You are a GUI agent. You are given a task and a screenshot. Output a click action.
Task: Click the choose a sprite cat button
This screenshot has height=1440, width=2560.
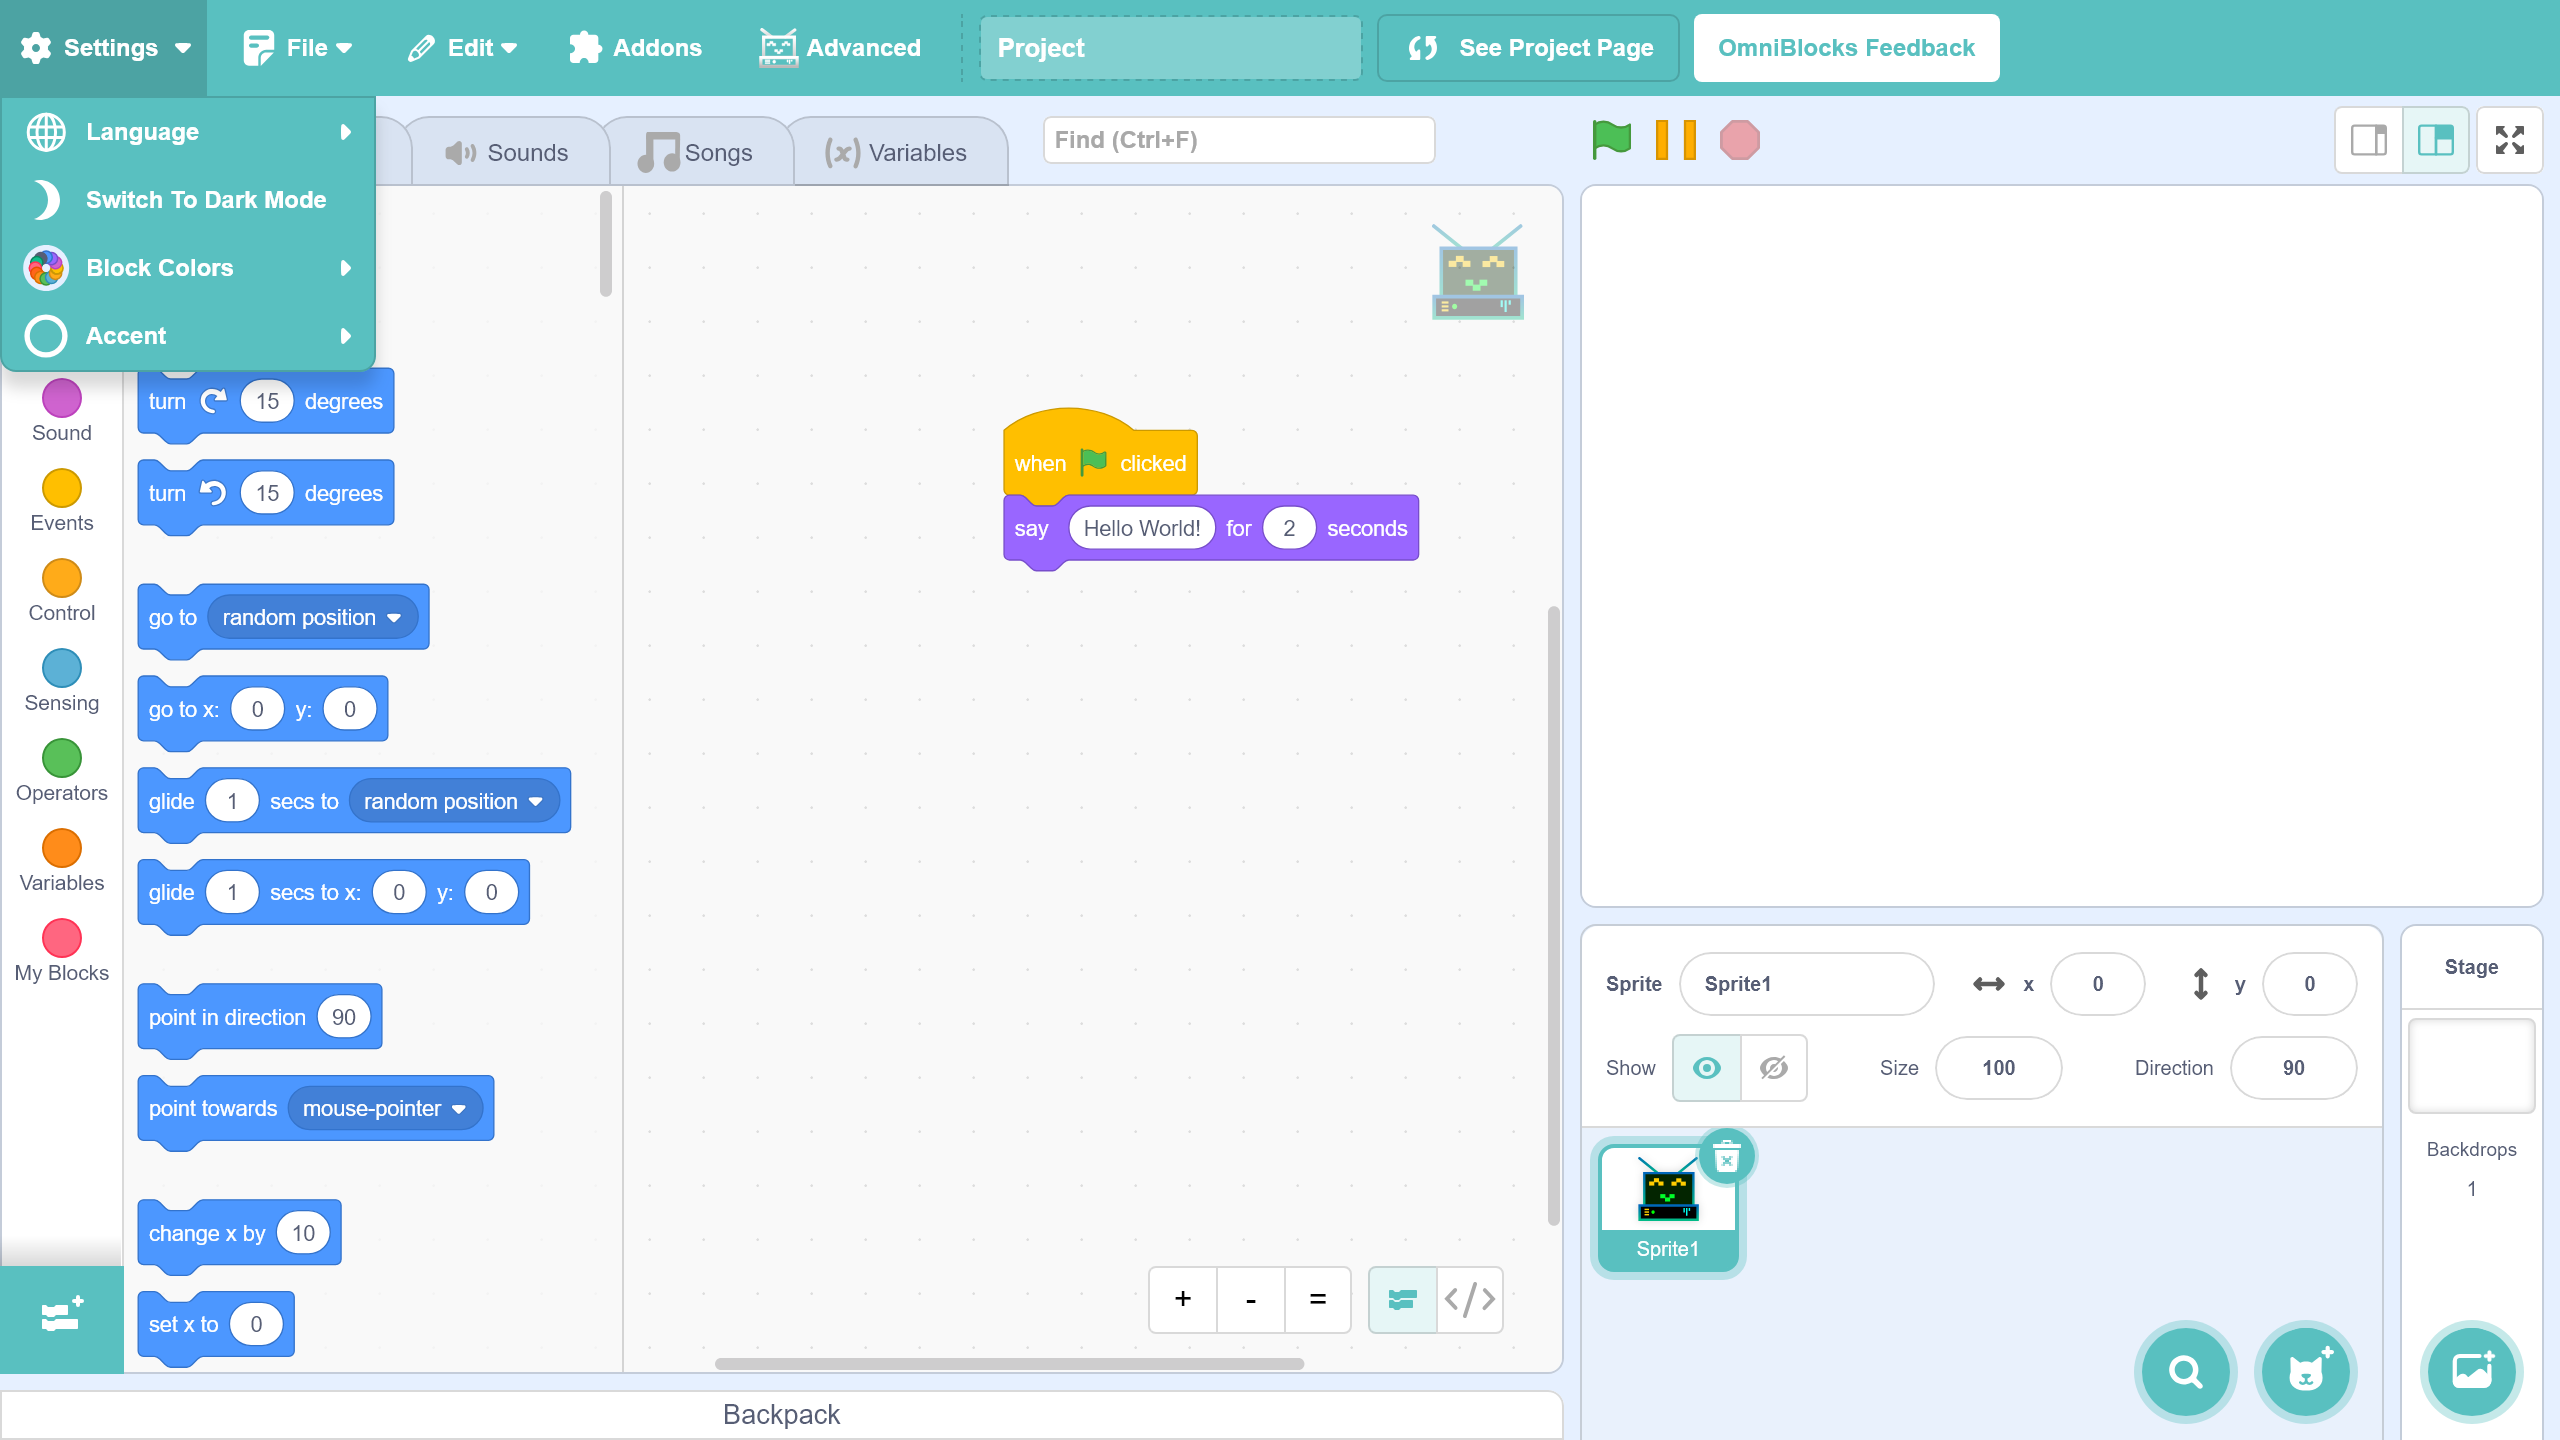pos(2305,1372)
